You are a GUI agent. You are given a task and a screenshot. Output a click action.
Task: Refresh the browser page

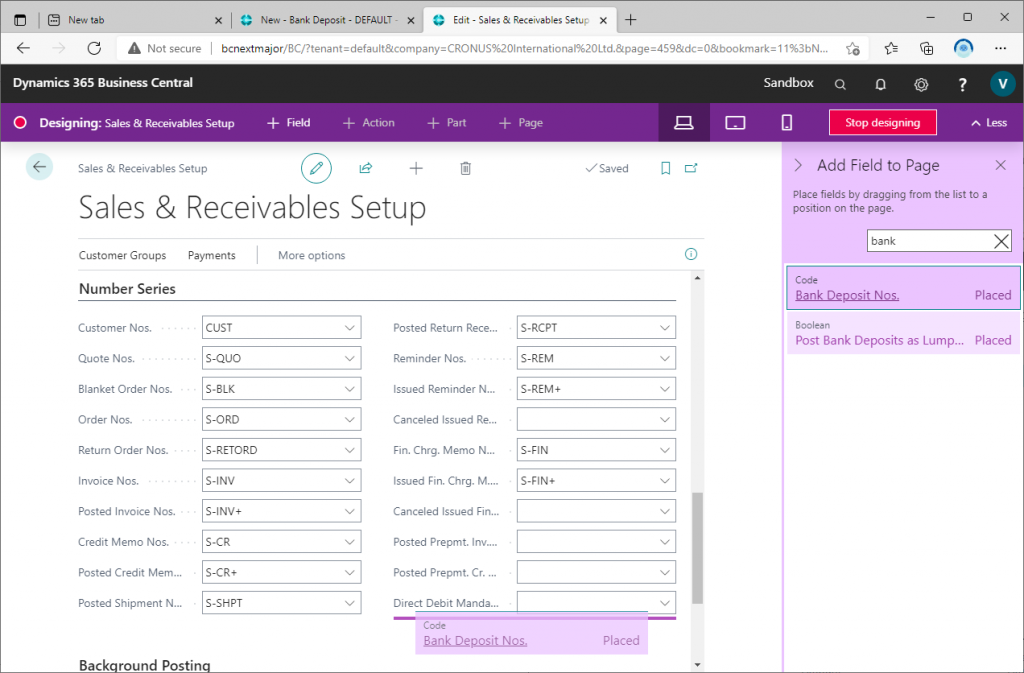click(x=94, y=48)
